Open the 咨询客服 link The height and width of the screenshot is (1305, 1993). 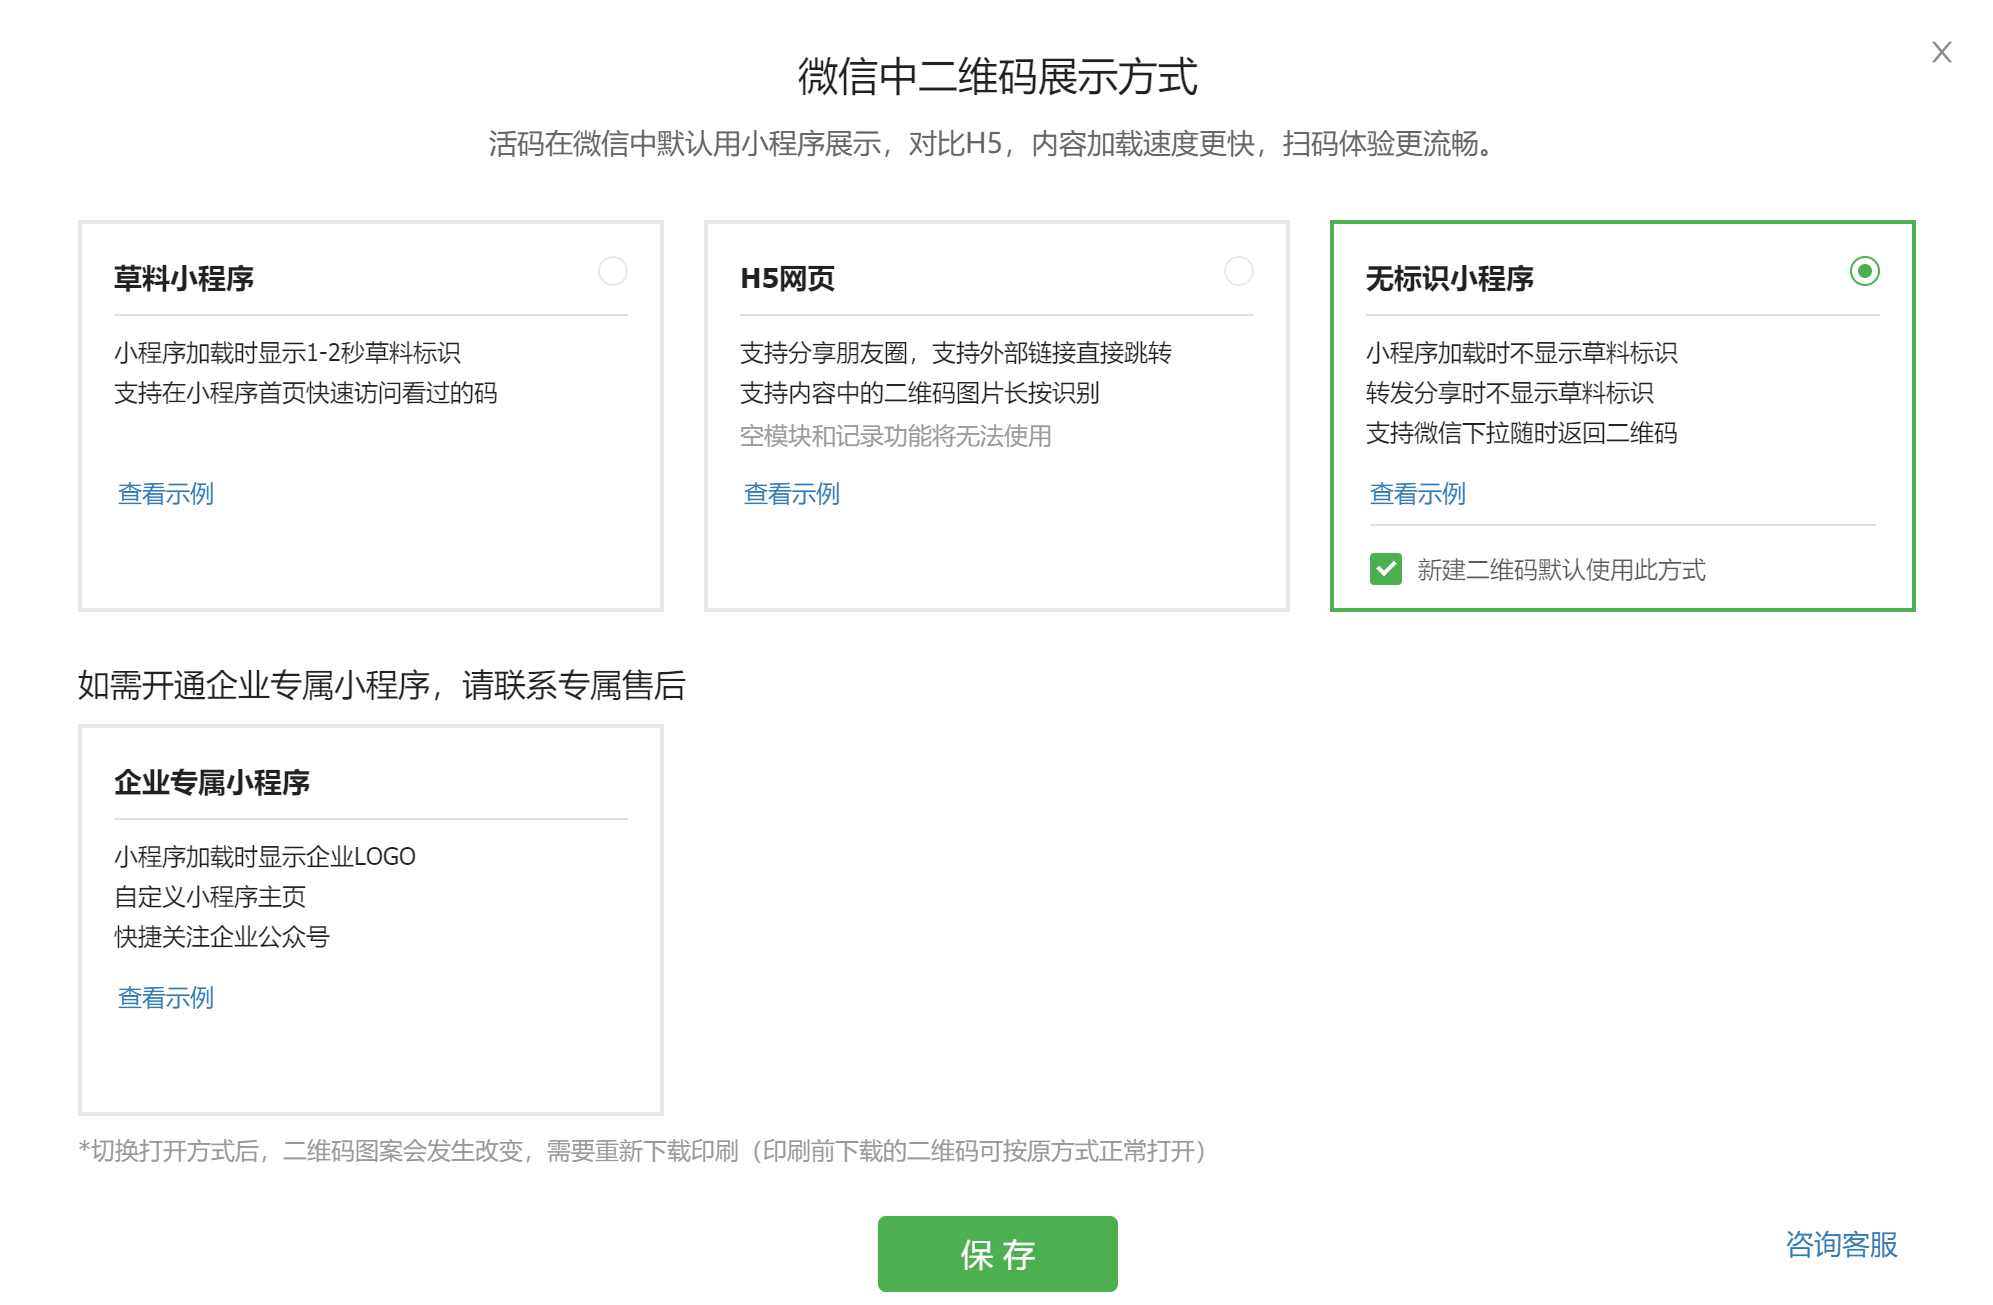point(1841,1244)
